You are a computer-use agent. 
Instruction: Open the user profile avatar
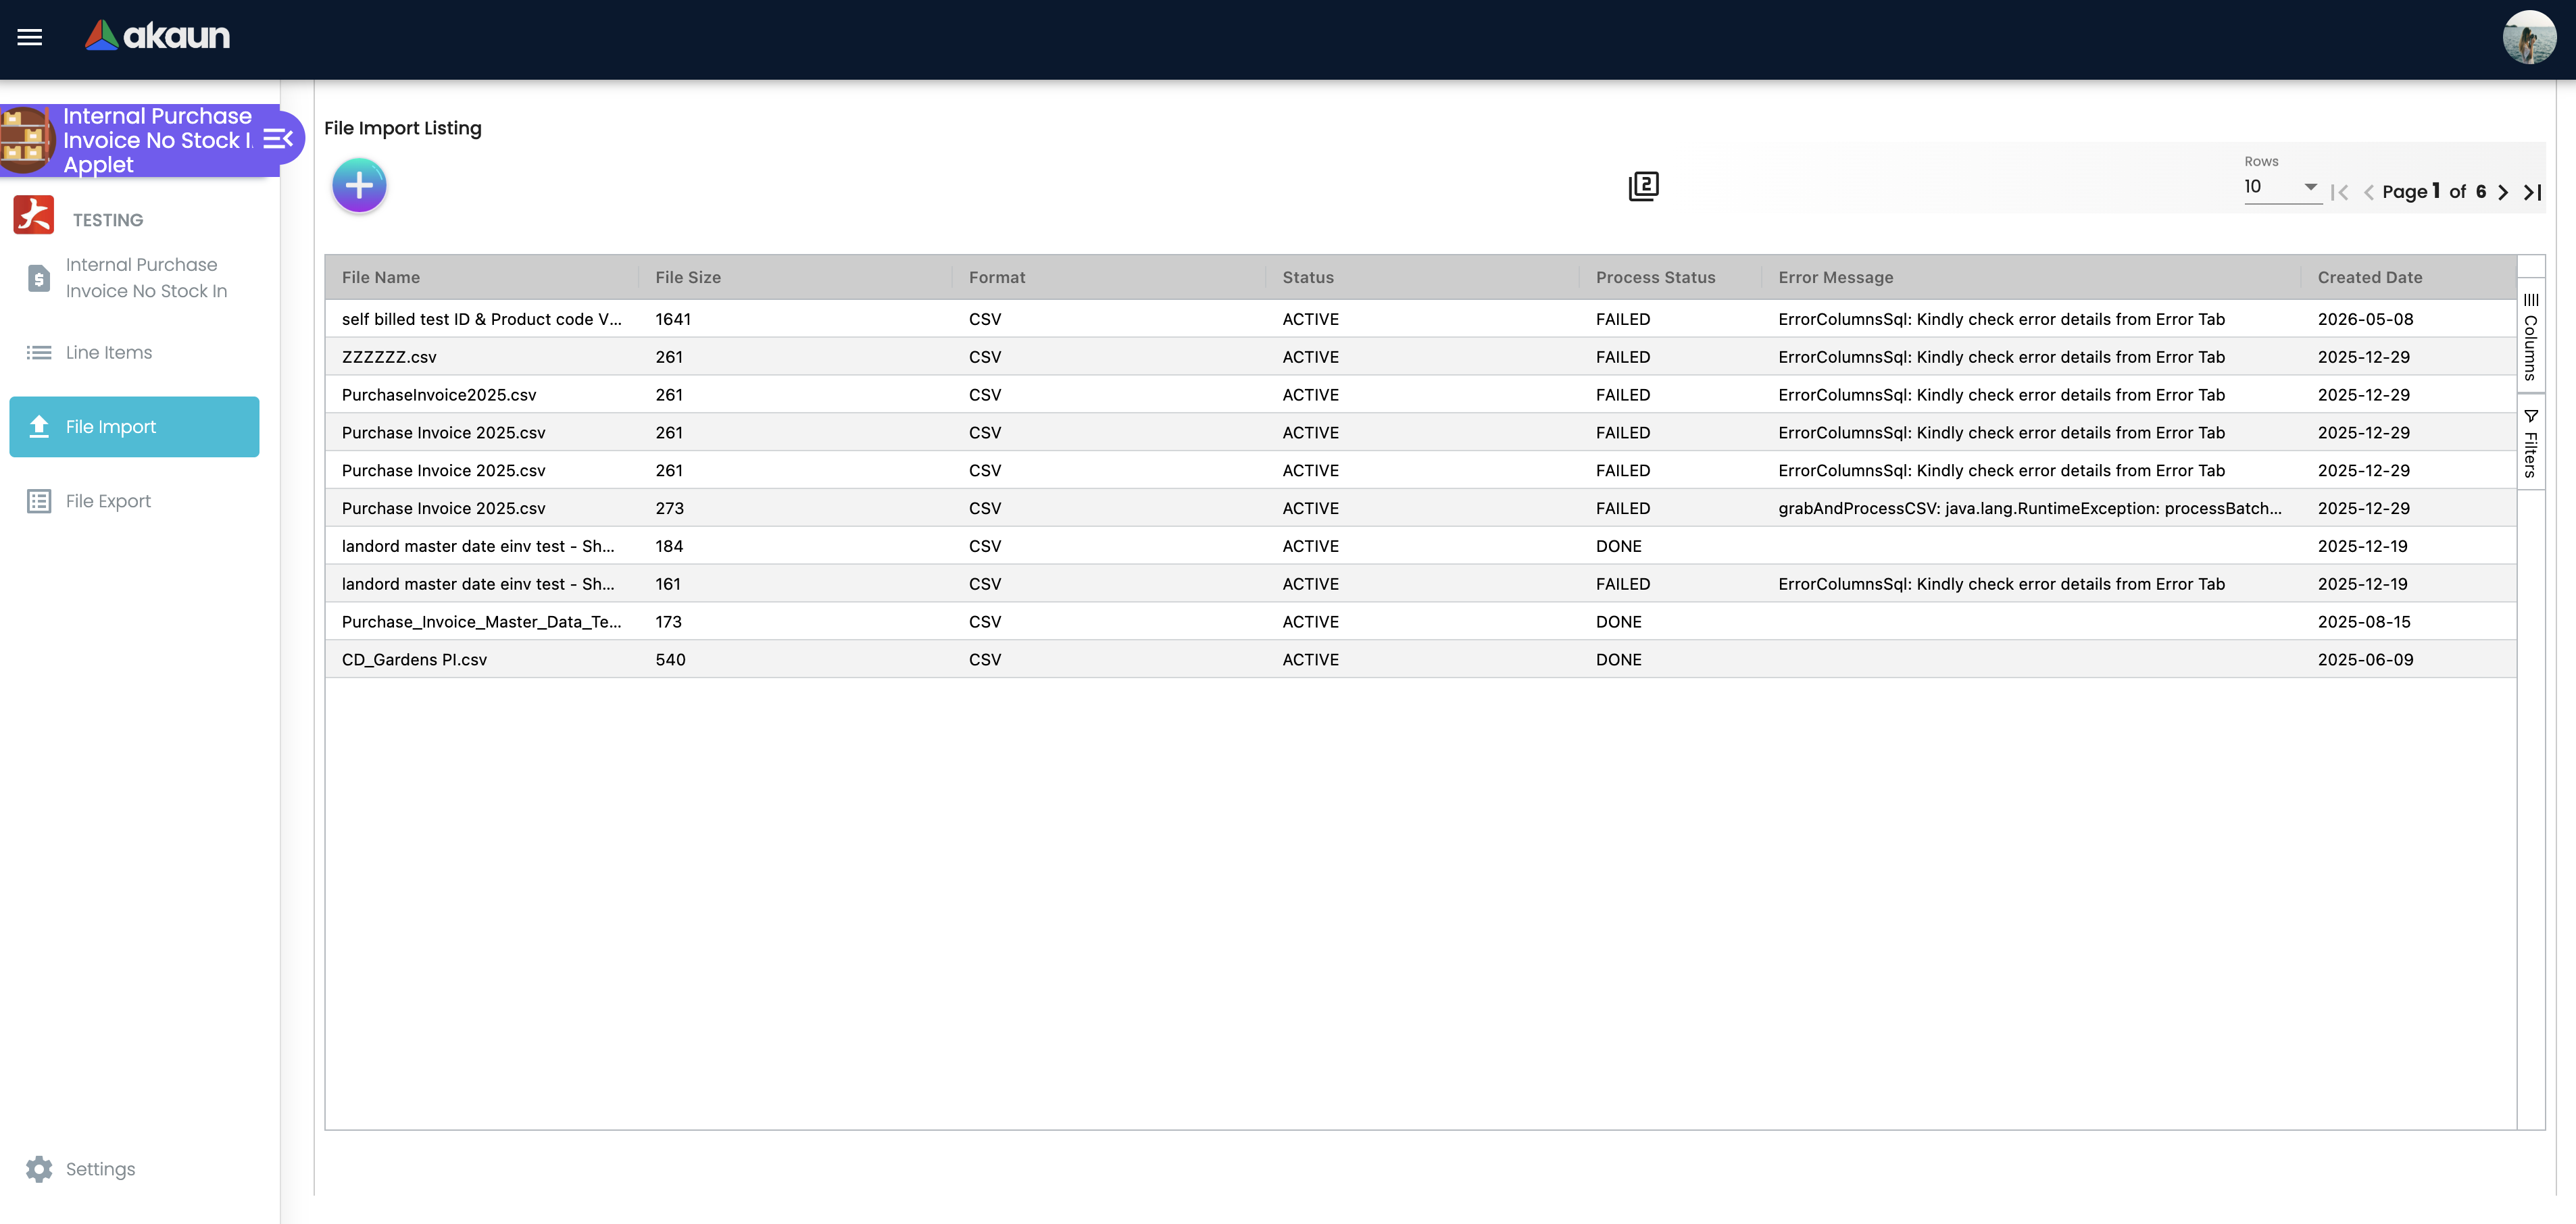tap(2529, 37)
